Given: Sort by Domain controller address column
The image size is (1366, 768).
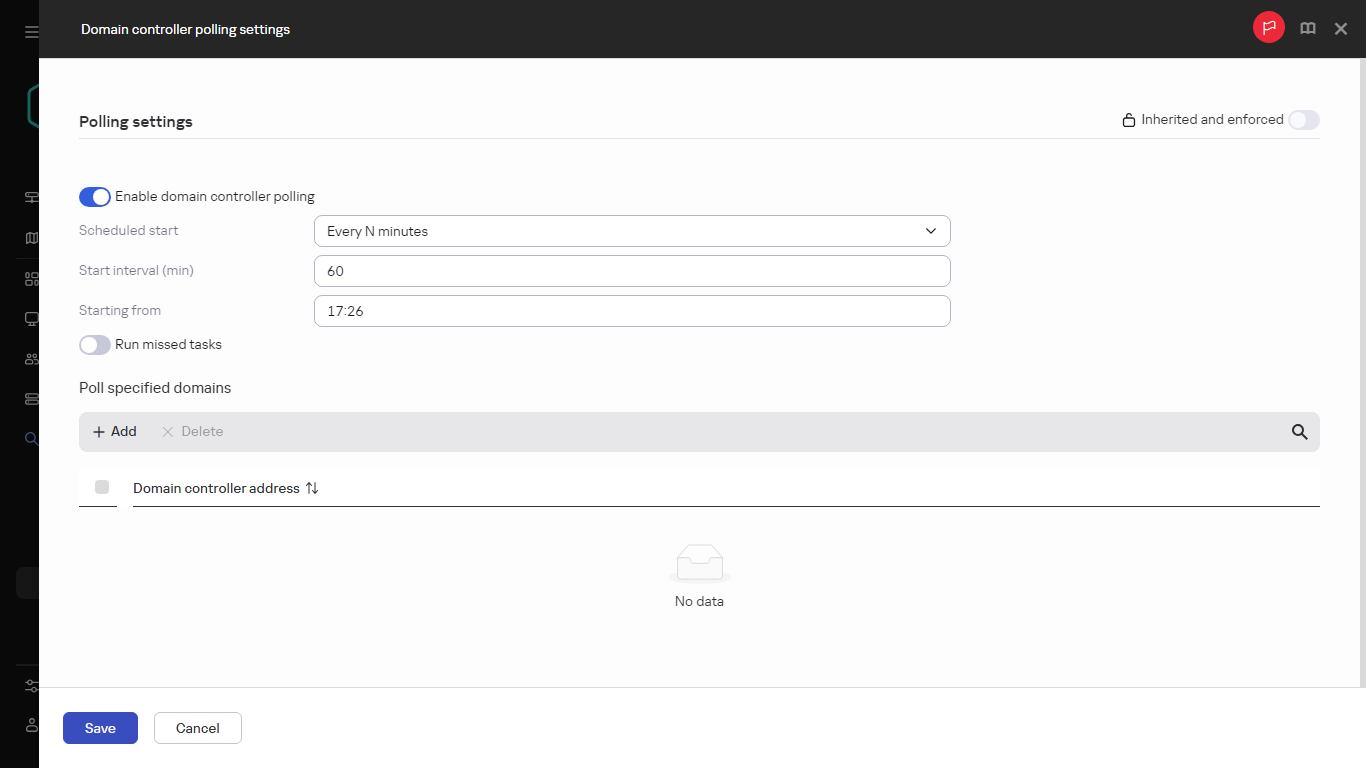Looking at the screenshot, I should click(311, 488).
